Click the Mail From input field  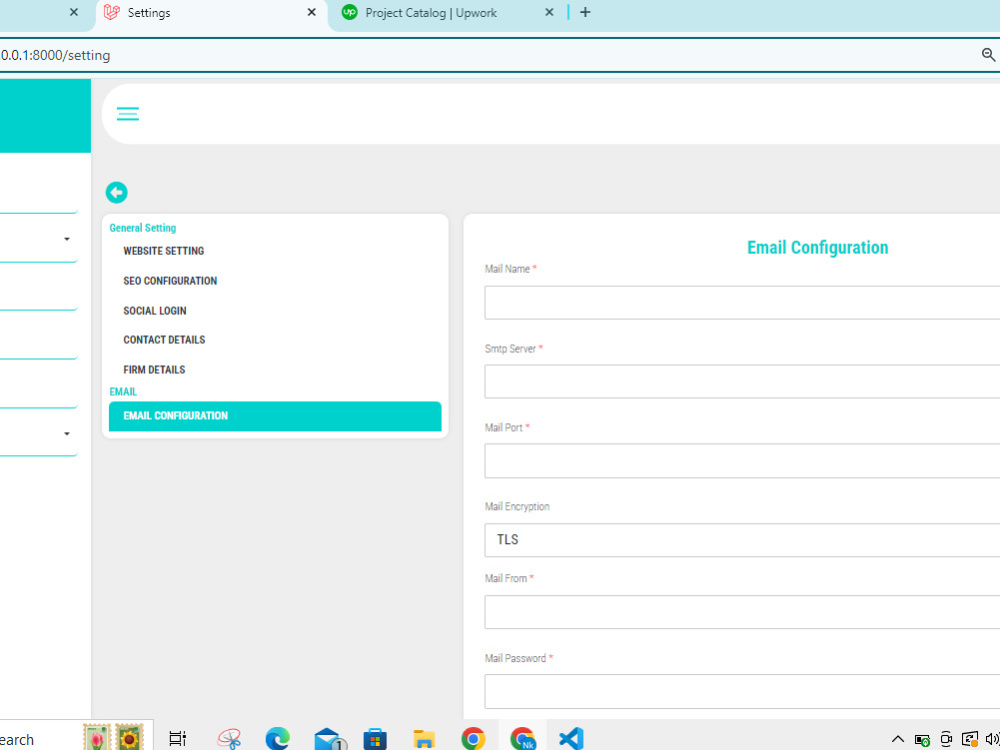click(742, 612)
